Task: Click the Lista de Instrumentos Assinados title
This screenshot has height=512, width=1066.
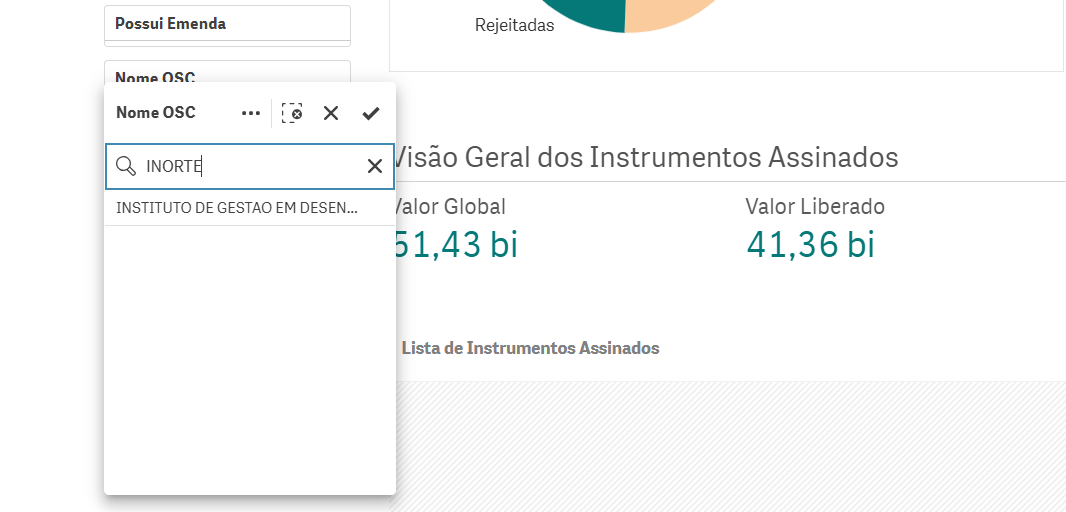Action: 530,348
